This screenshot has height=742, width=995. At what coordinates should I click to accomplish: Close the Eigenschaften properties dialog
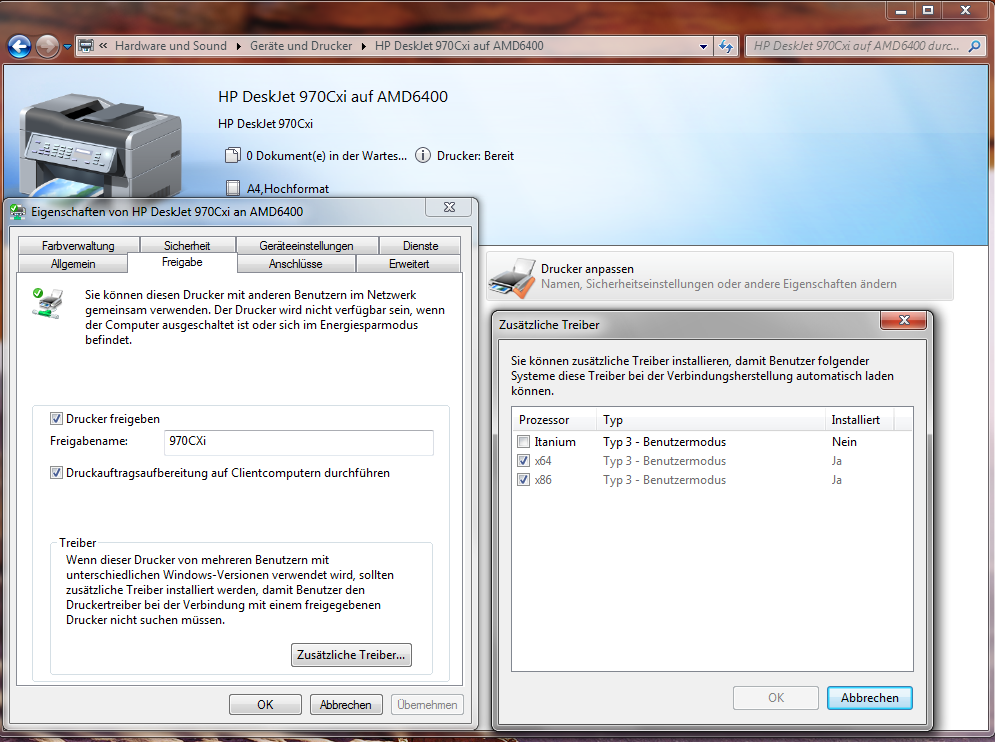(449, 207)
